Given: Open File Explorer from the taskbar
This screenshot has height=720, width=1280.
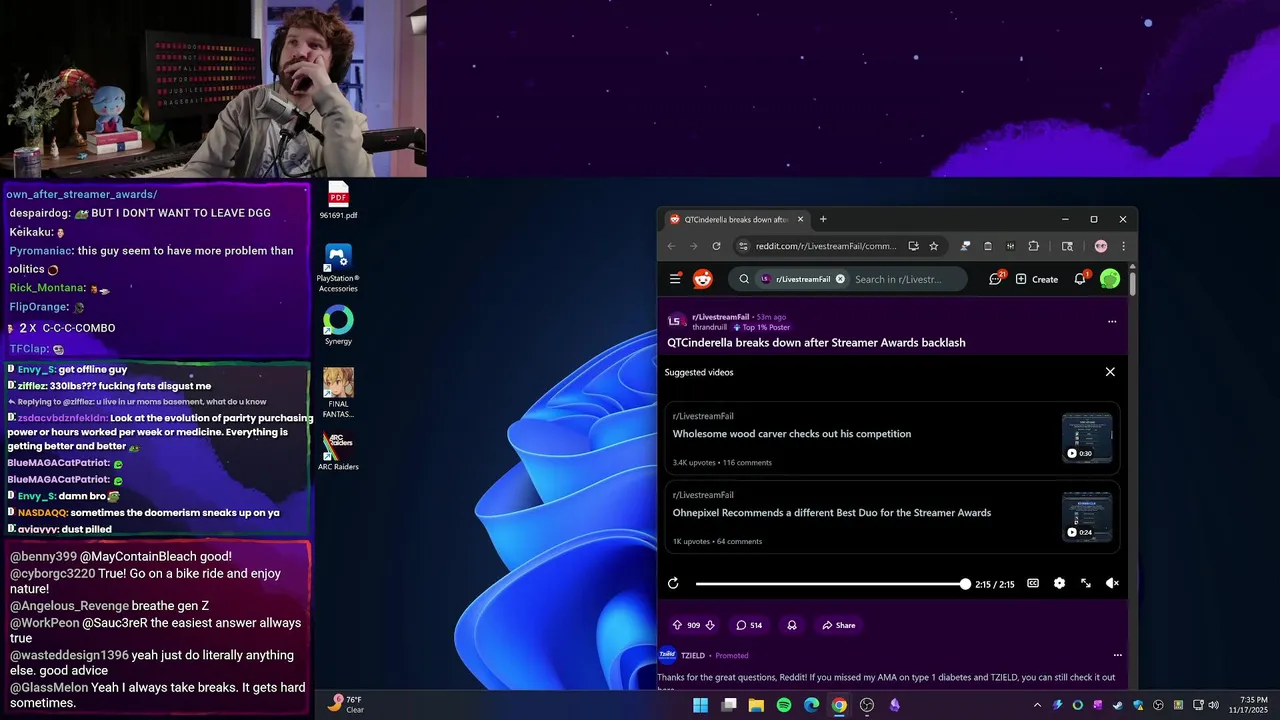Looking at the screenshot, I should pos(757,705).
